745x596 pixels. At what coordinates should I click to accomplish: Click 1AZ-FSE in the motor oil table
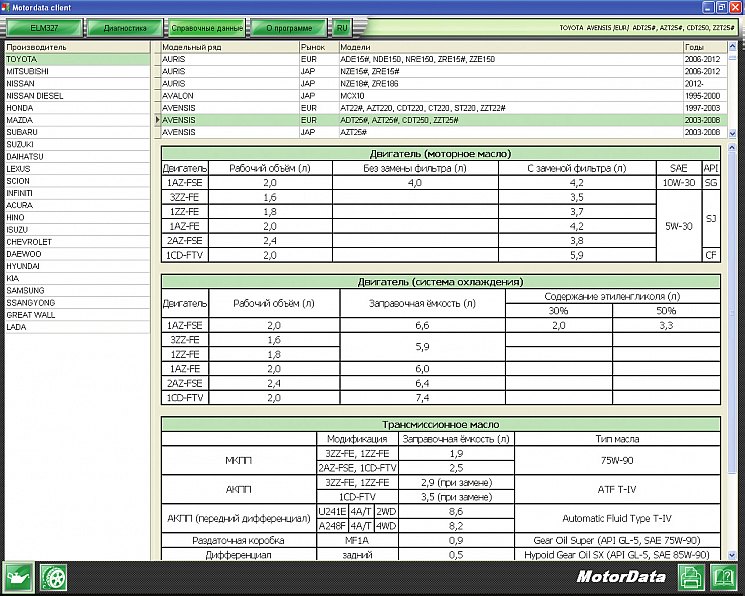[x=185, y=183]
